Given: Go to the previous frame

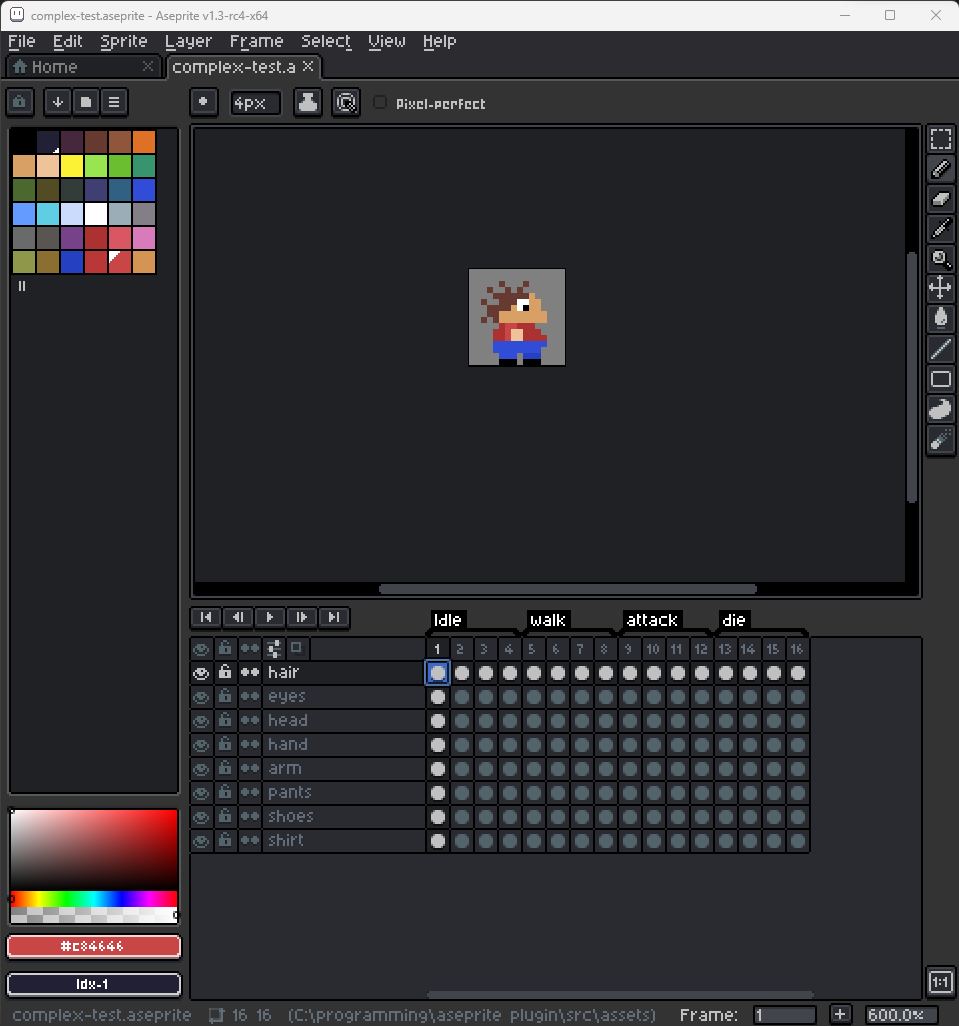Looking at the screenshot, I should click(x=238, y=617).
